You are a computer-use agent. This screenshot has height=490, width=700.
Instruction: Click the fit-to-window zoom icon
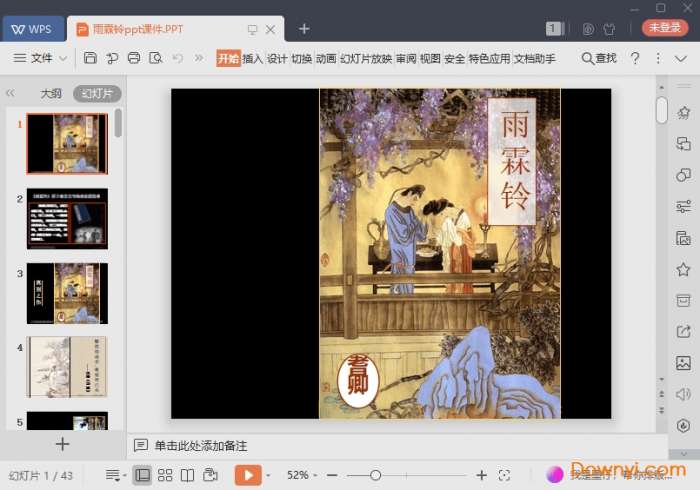(505, 475)
